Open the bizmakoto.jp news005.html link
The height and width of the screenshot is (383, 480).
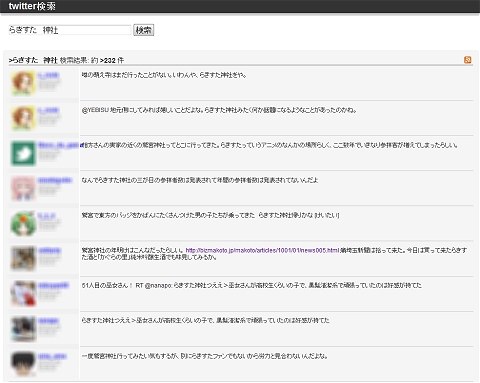coord(262,250)
